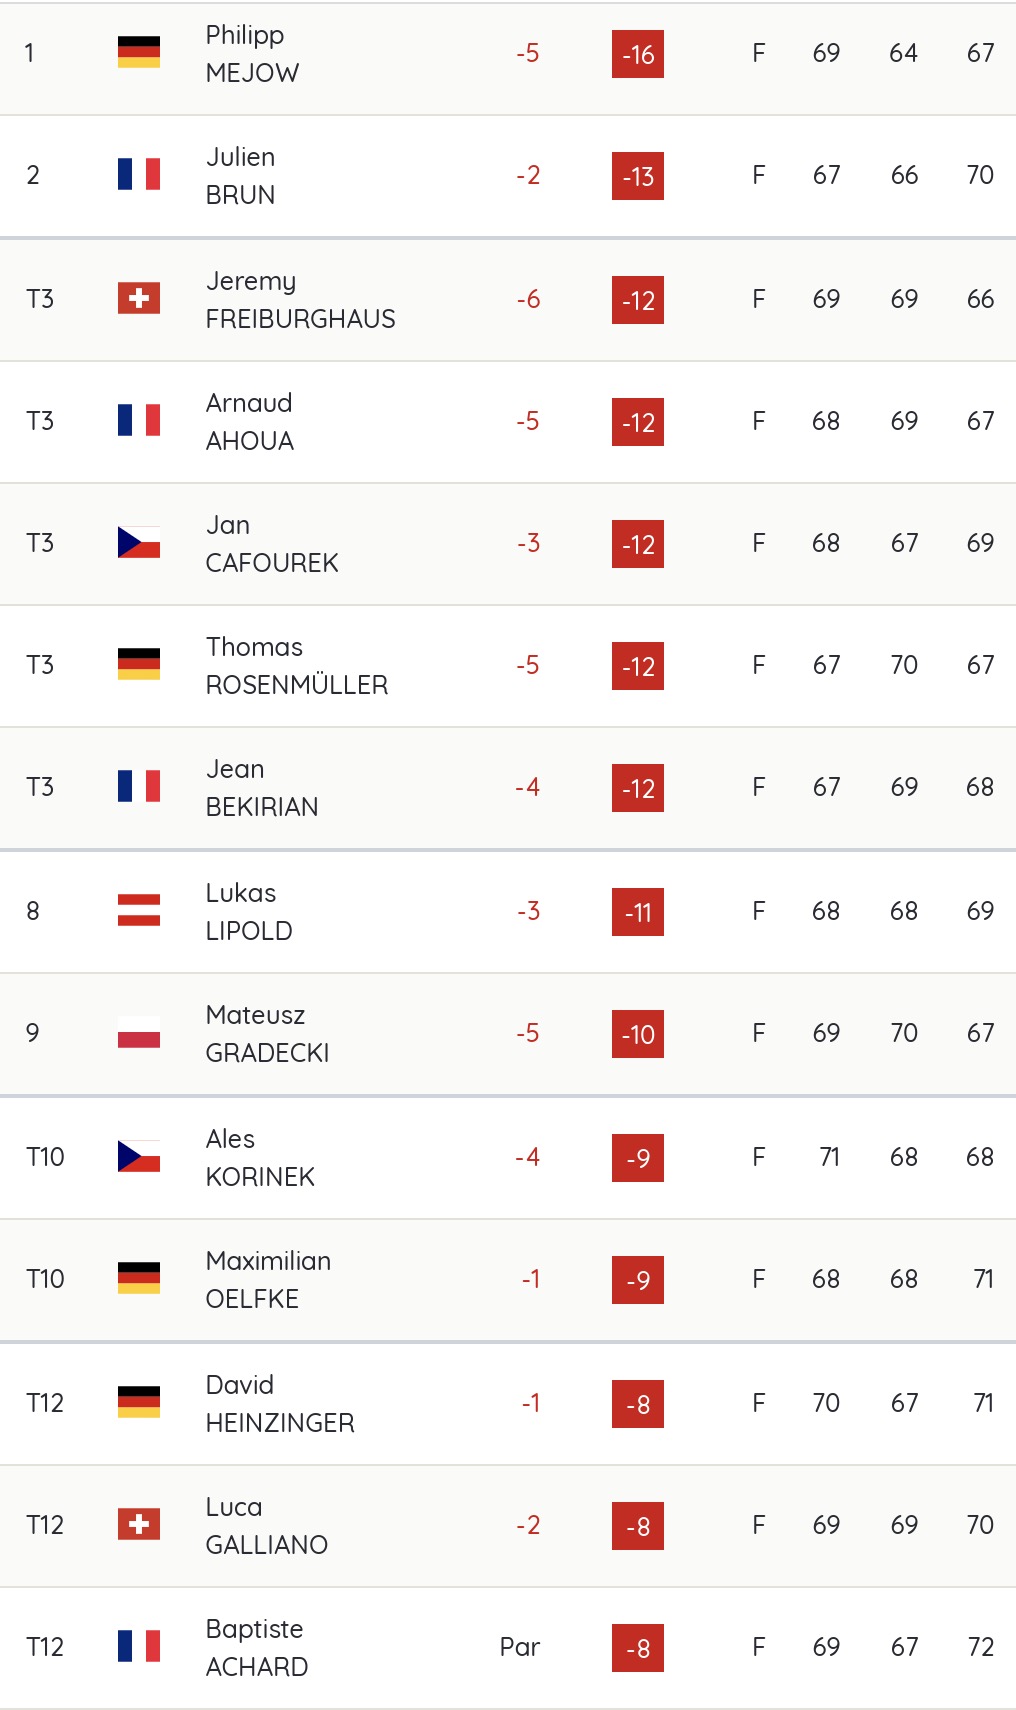Click the round-two score 64 for Mejow
The height and width of the screenshot is (1710, 1016).
click(x=903, y=53)
